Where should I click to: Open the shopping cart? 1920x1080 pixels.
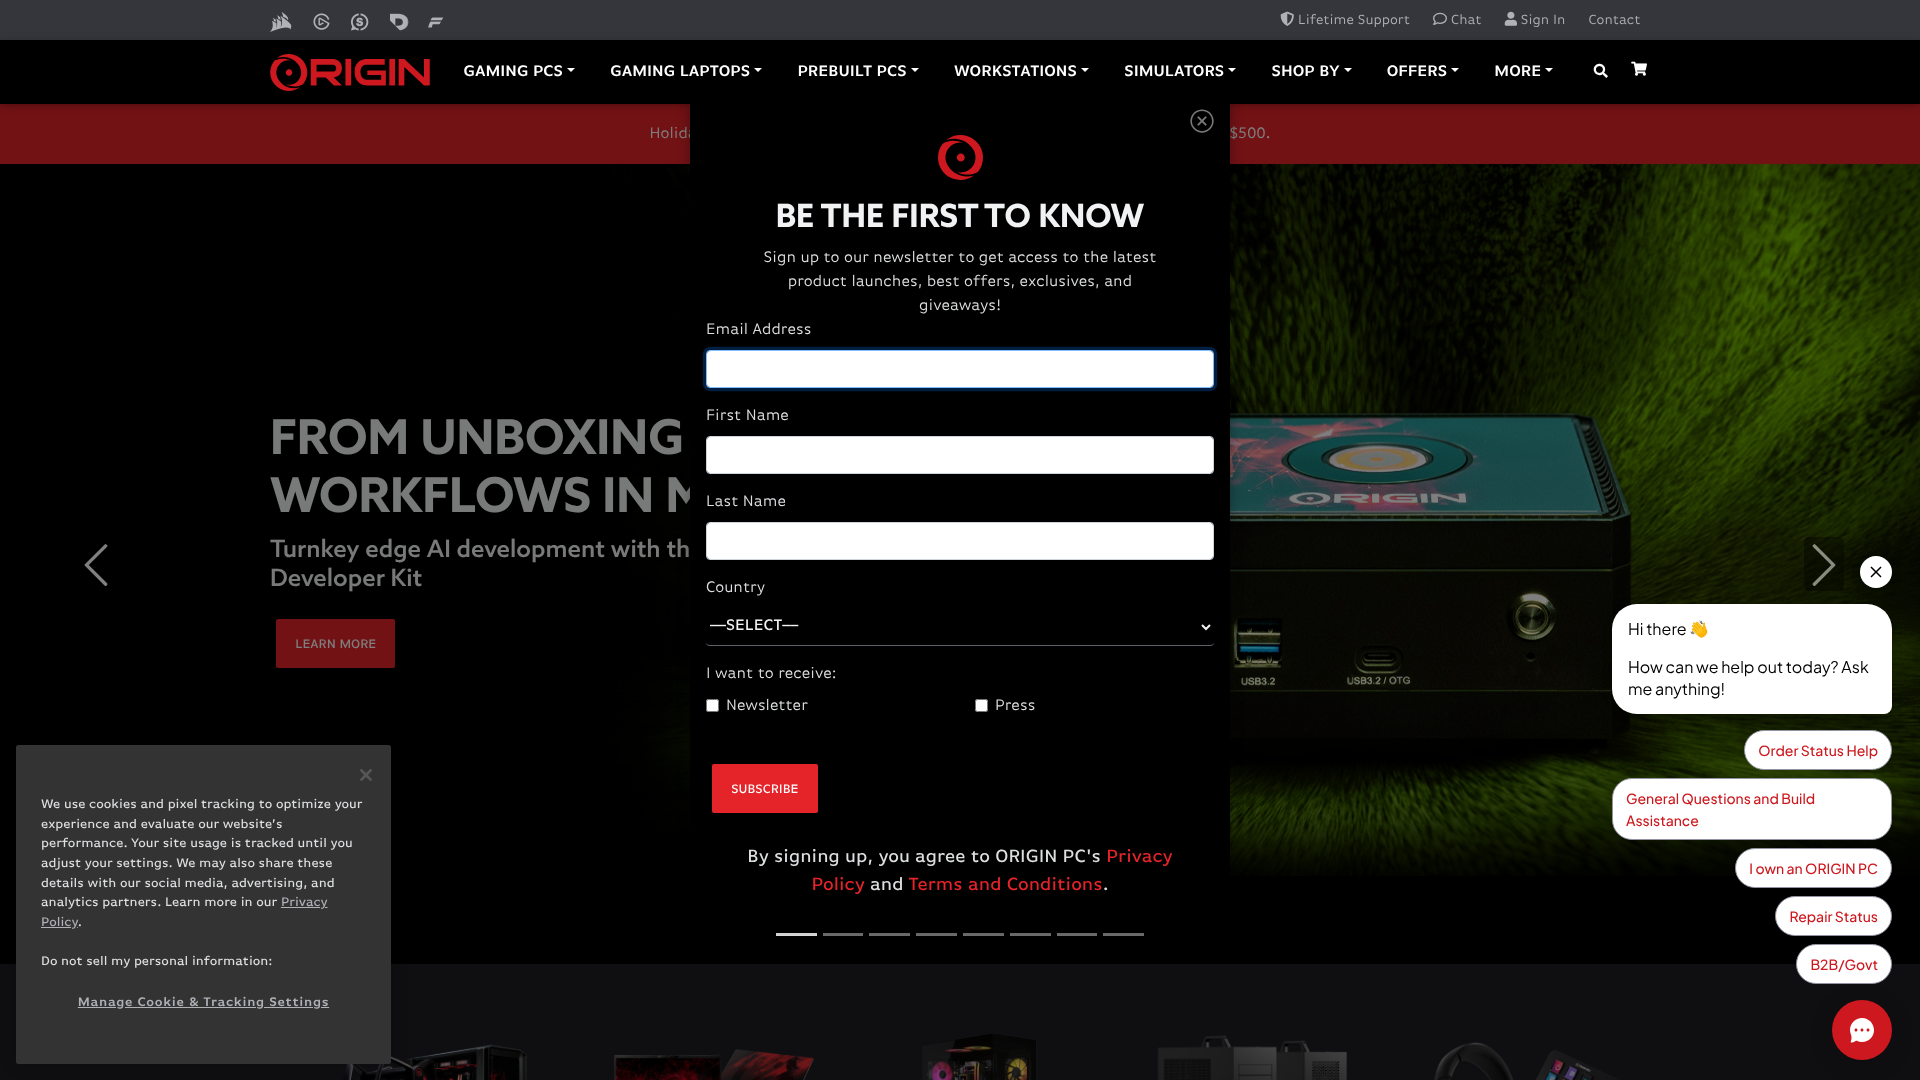click(1639, 69)
